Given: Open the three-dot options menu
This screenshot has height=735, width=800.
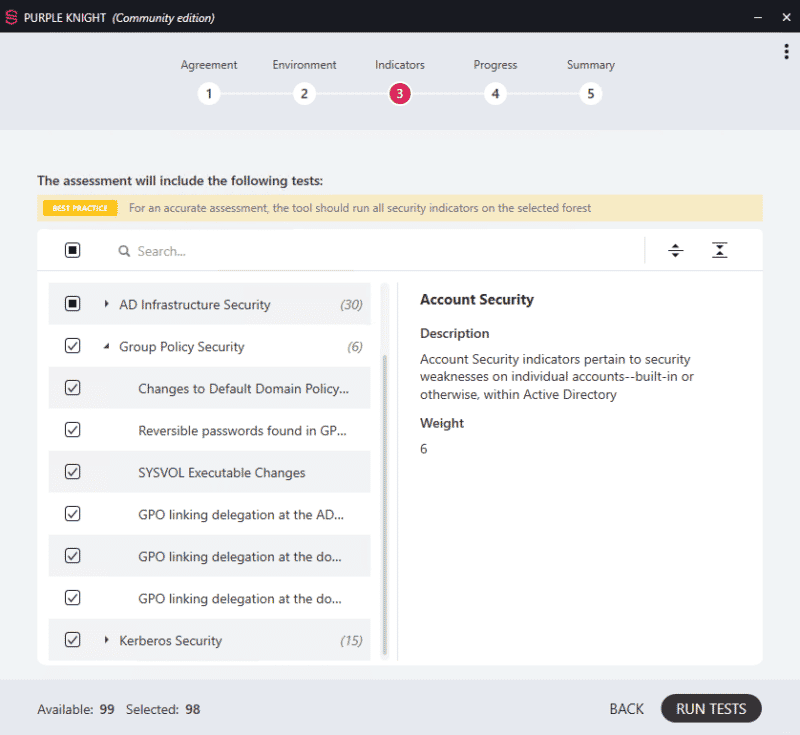Looking at the screenshot, I should coord(787,52).
